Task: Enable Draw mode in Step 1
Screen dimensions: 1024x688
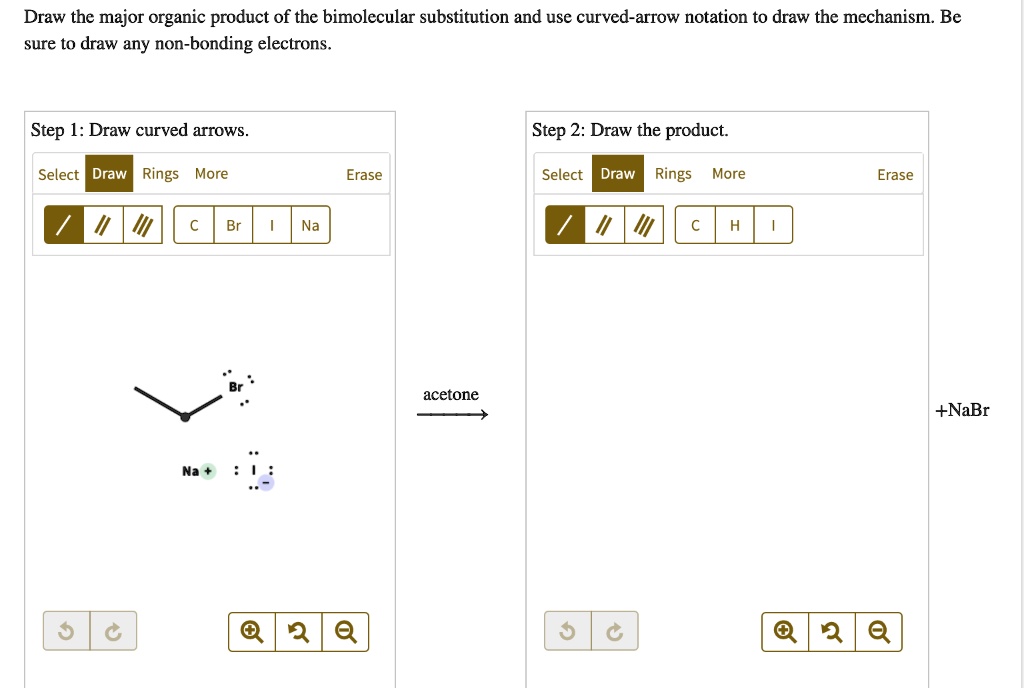Action: 108,173
